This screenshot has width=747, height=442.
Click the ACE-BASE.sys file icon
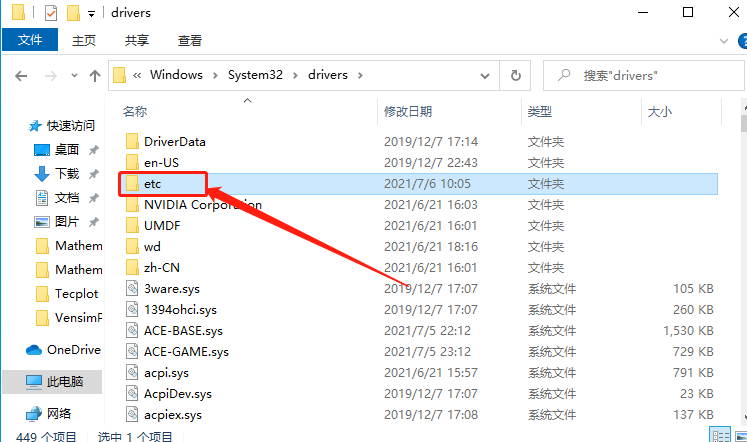click(132, 330)
